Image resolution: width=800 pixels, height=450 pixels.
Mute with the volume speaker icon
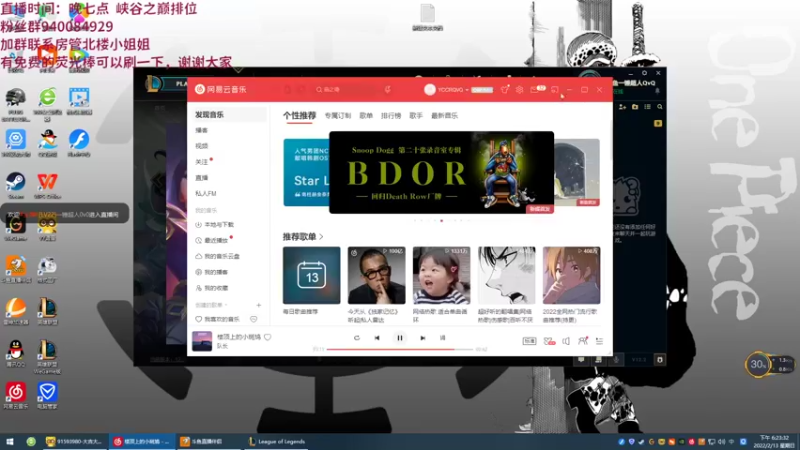pos(566,341)
